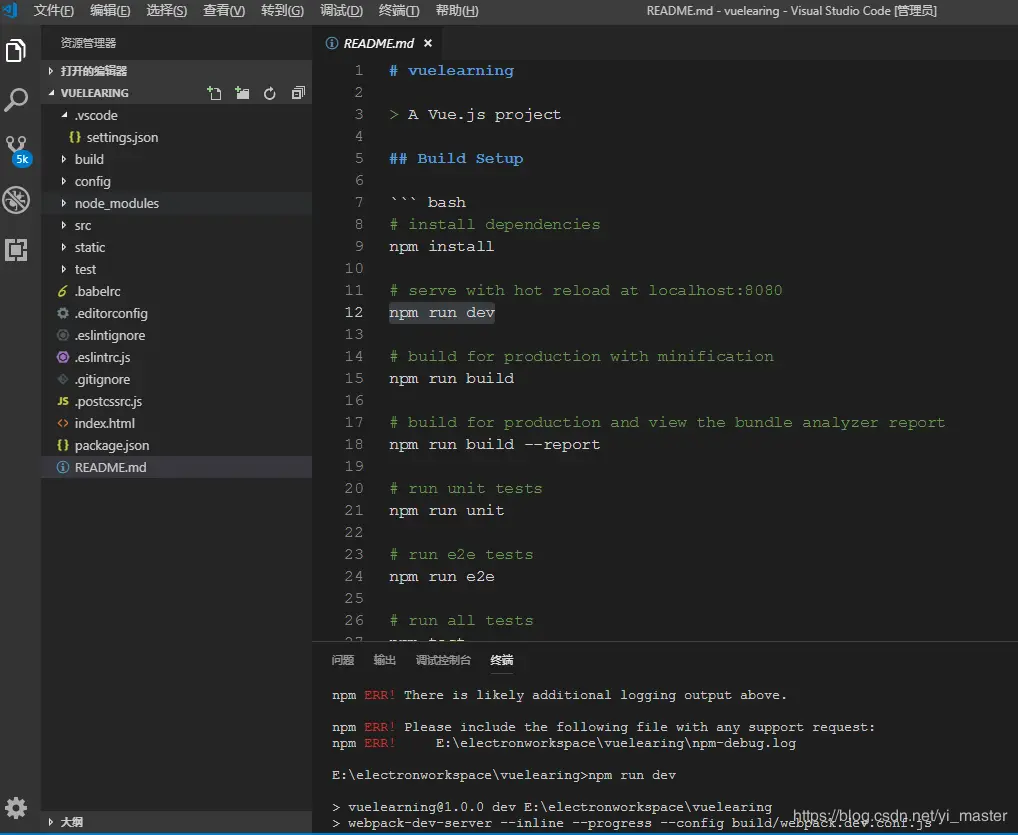Close the README.md editor tab
Screen dimensions: 1018x835
point(428,43)
